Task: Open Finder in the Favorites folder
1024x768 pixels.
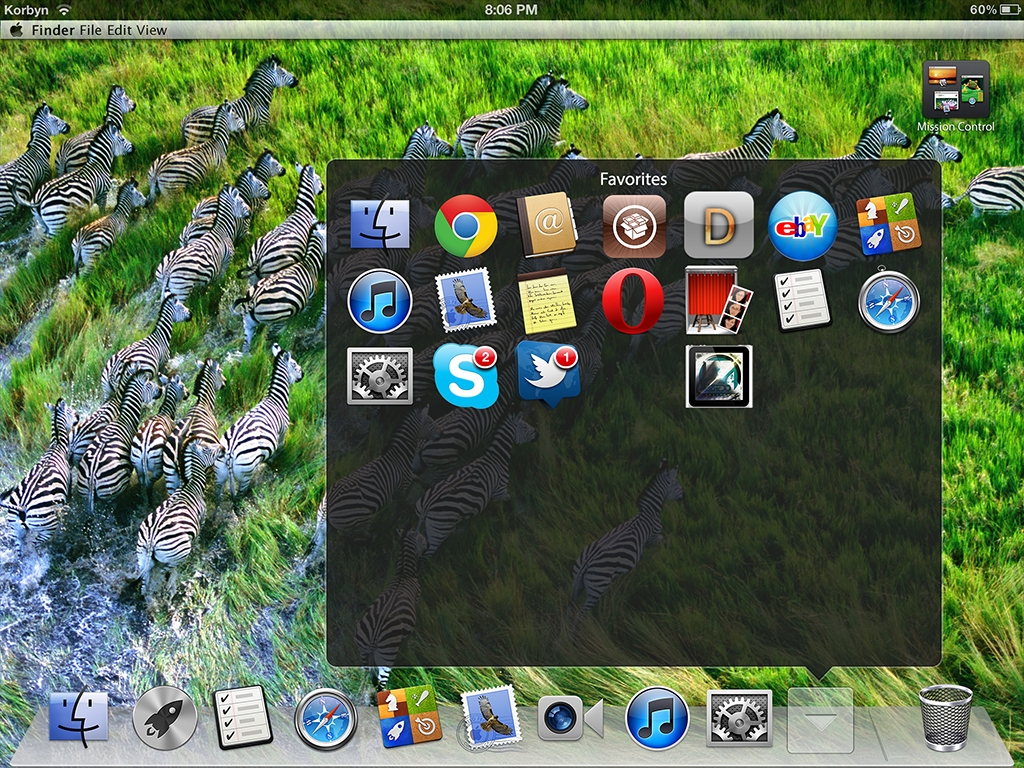Action: click(380, 225)
